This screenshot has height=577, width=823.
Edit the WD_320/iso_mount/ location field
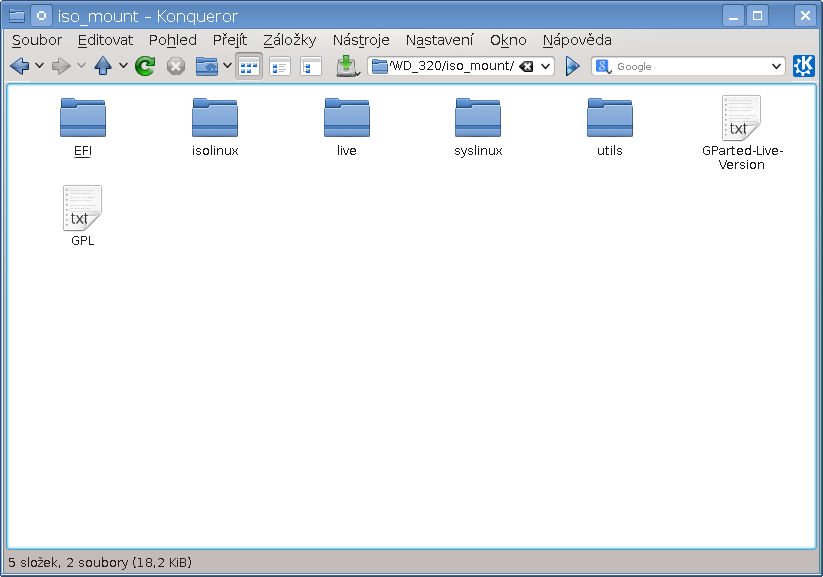click(x=452, y=66)
